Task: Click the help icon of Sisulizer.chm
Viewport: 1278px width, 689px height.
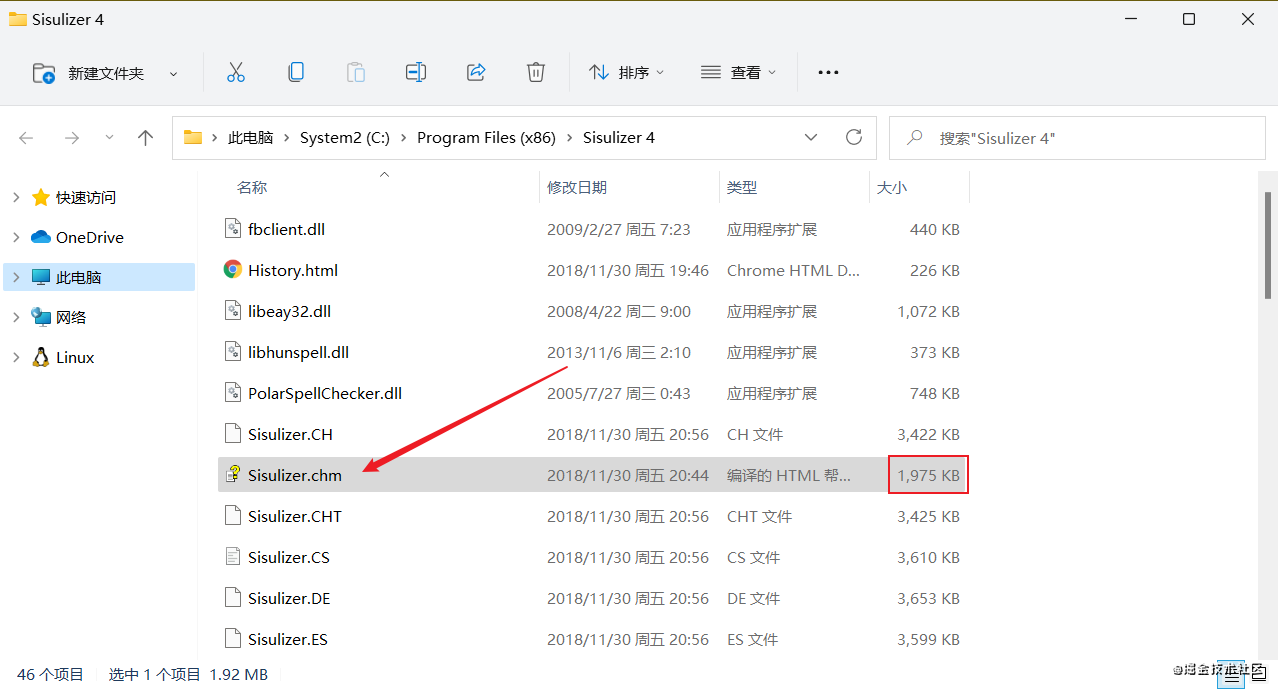Action: click(x=232, y=475)
